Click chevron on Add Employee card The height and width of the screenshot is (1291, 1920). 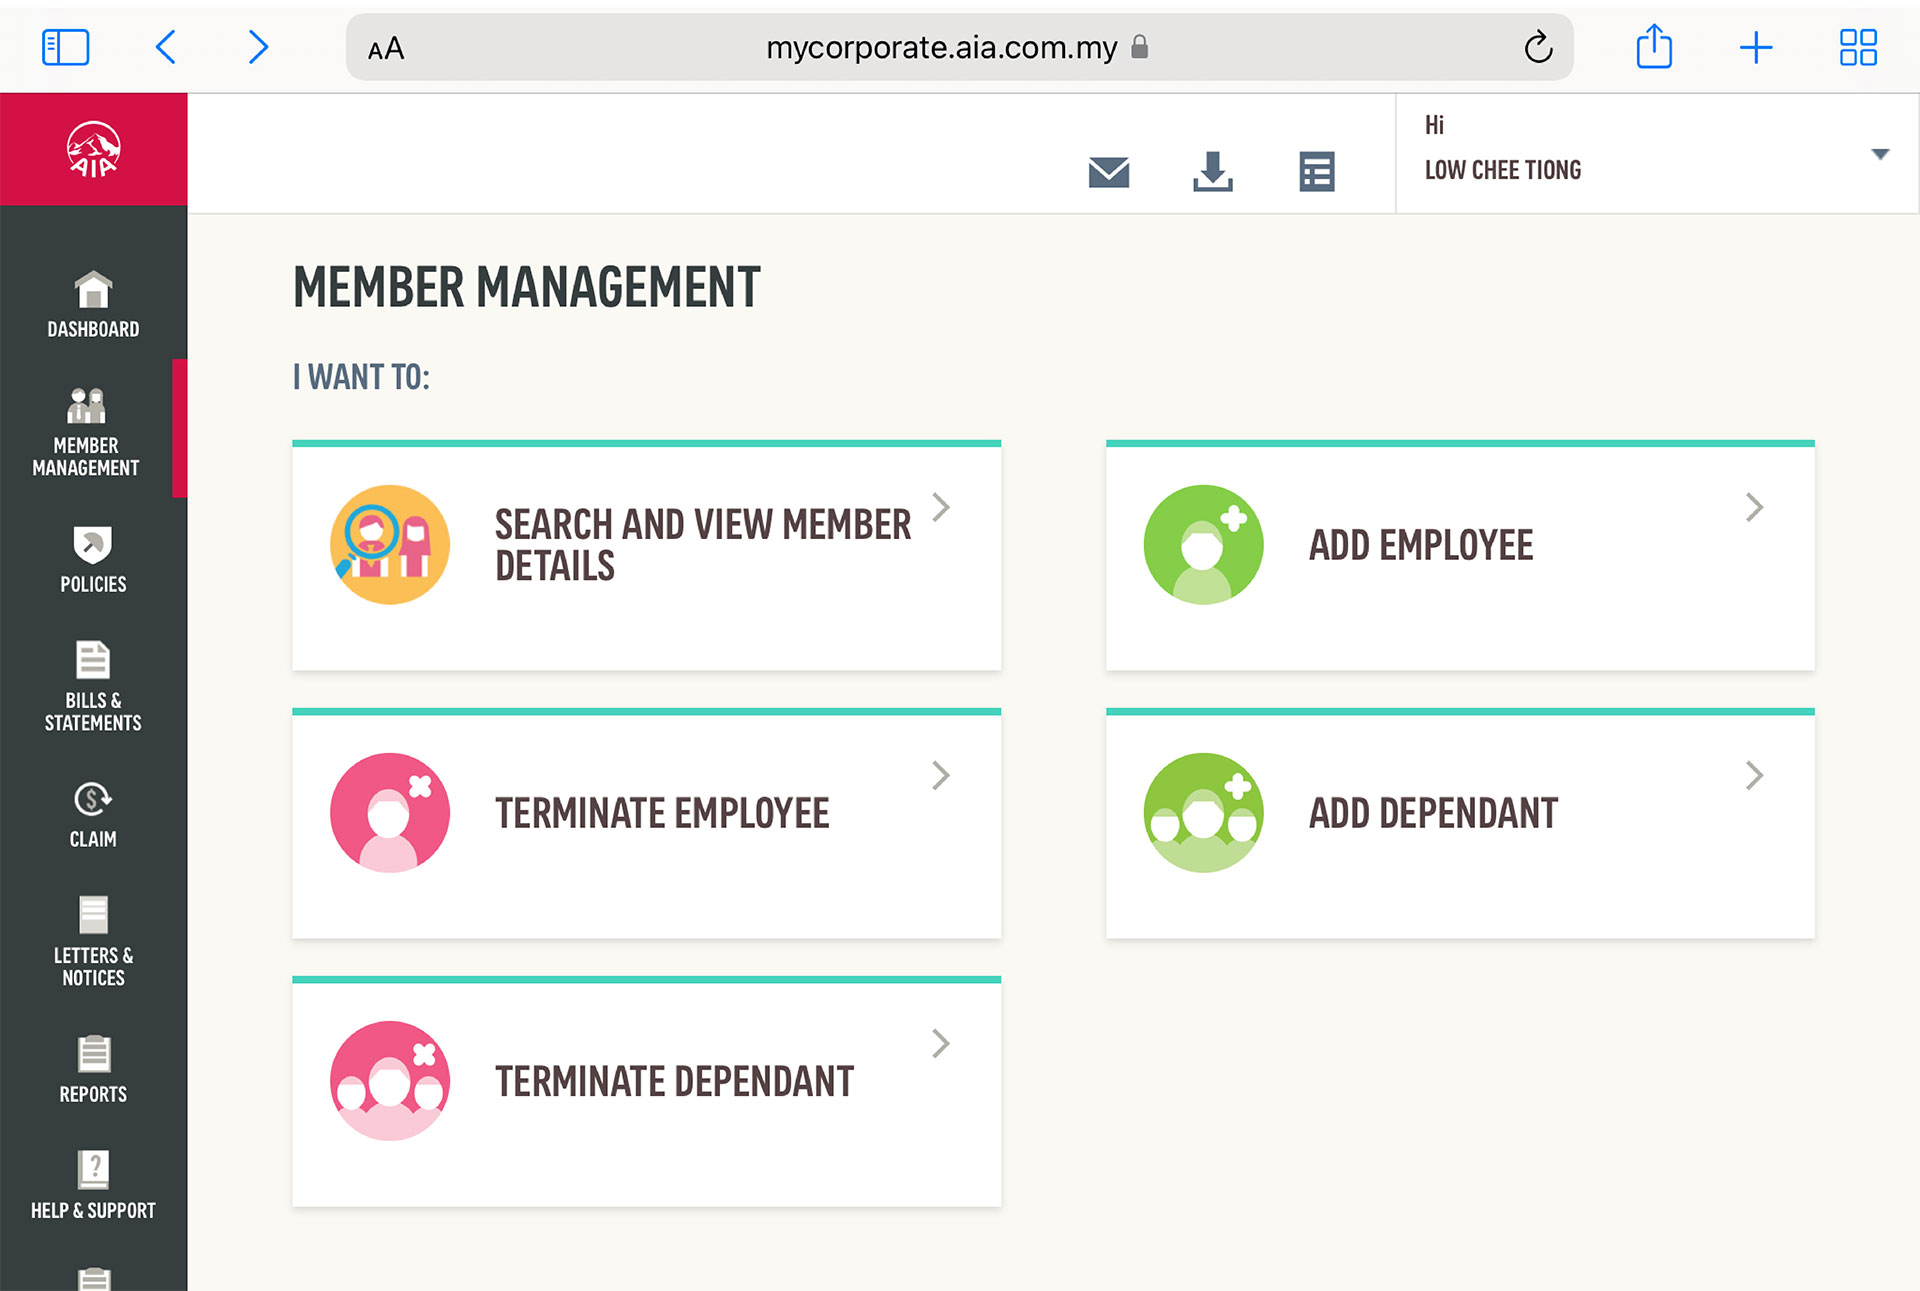(x=1754, y=507)
